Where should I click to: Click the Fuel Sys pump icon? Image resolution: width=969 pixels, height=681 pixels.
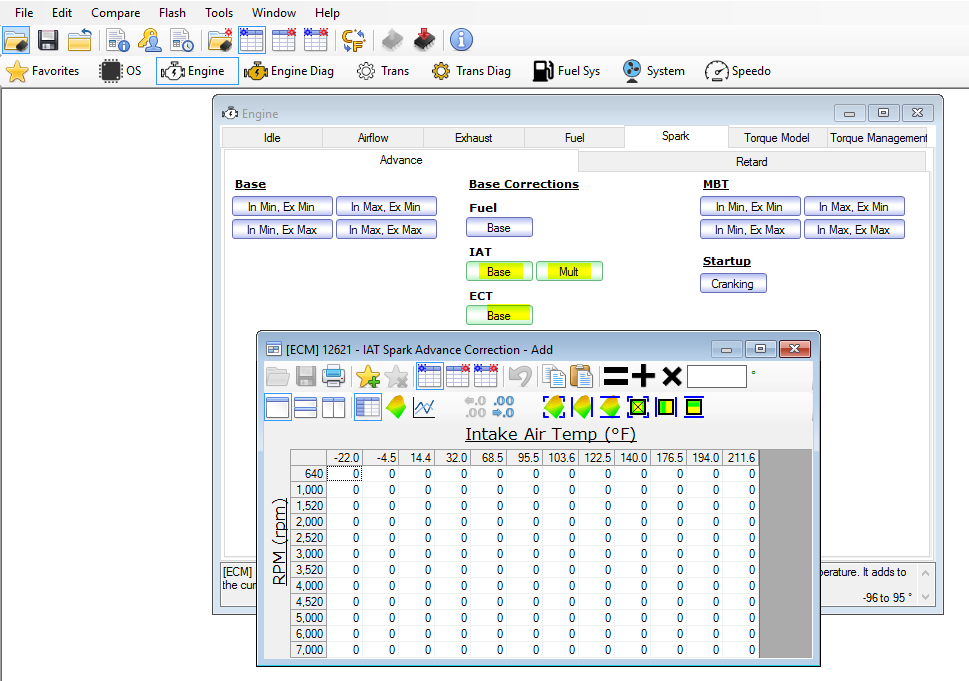(x=543, y=71)
